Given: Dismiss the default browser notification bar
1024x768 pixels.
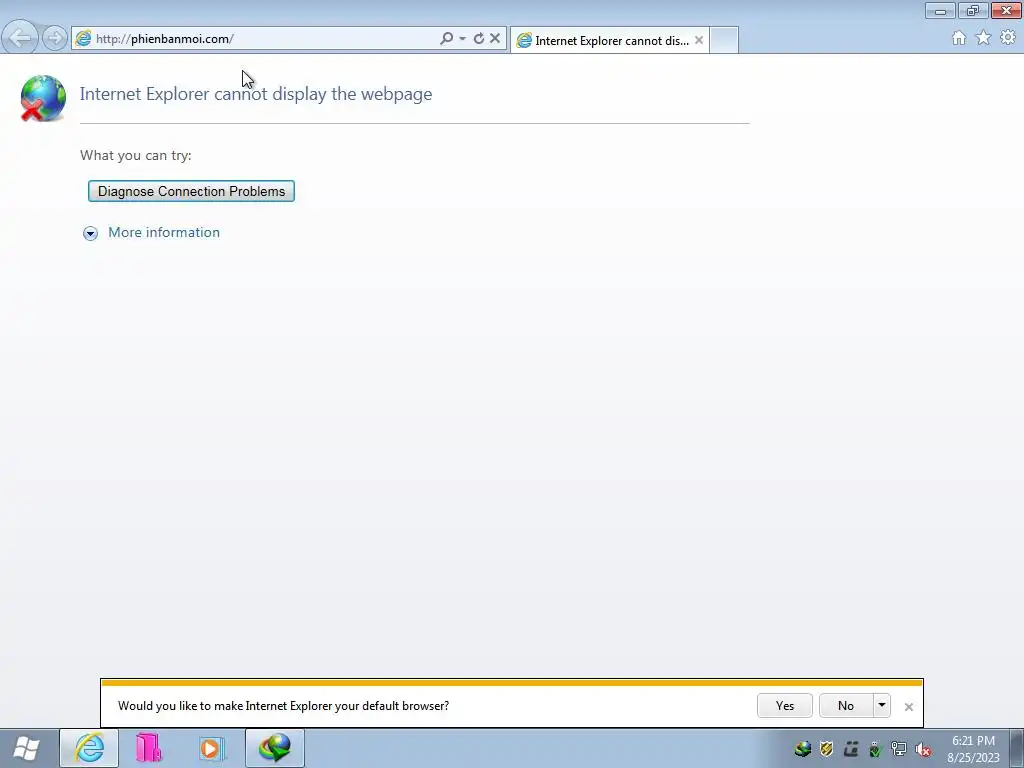Looking at the screenshot, I should coord(908,707).
